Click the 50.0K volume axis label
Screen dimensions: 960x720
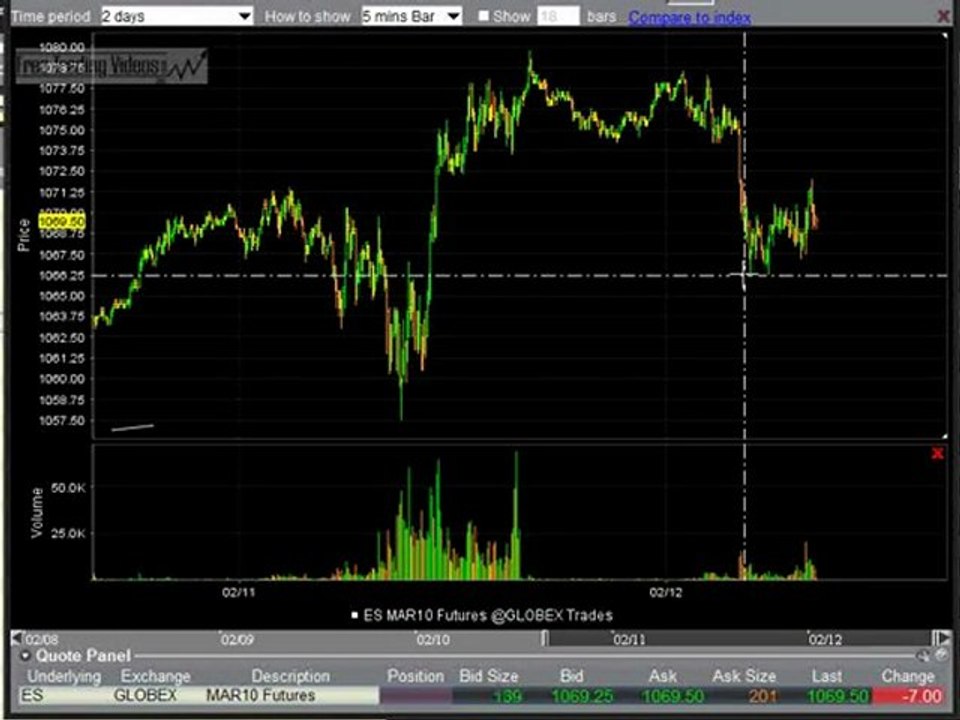tap(69, 488)
